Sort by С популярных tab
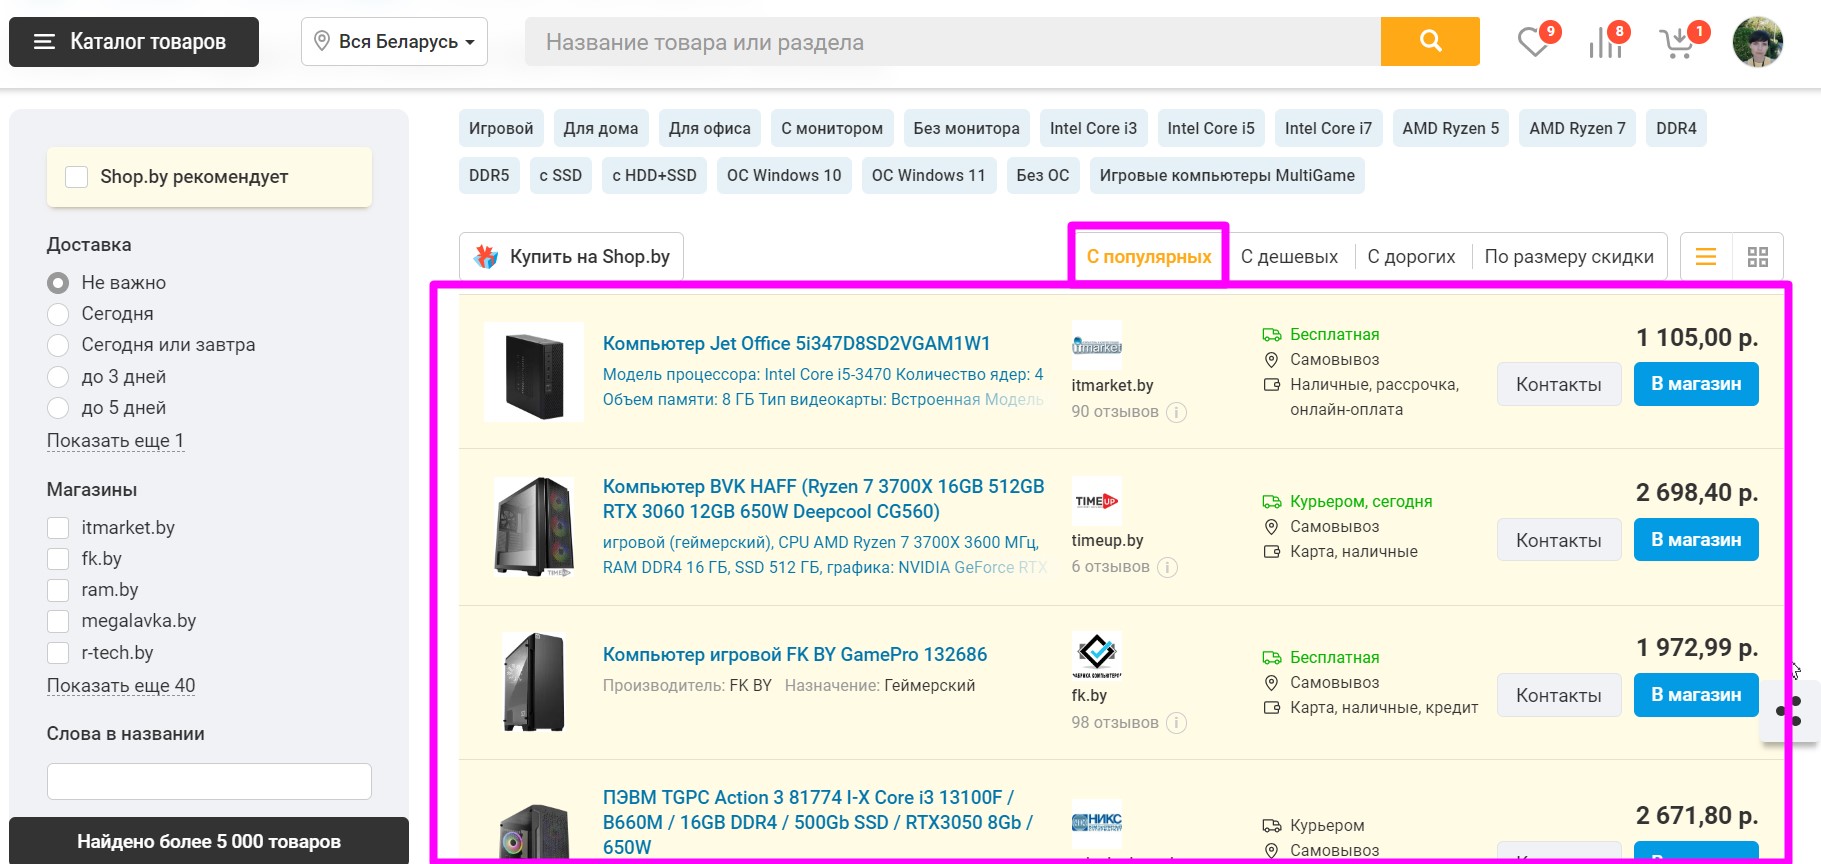 [1149, 257]
